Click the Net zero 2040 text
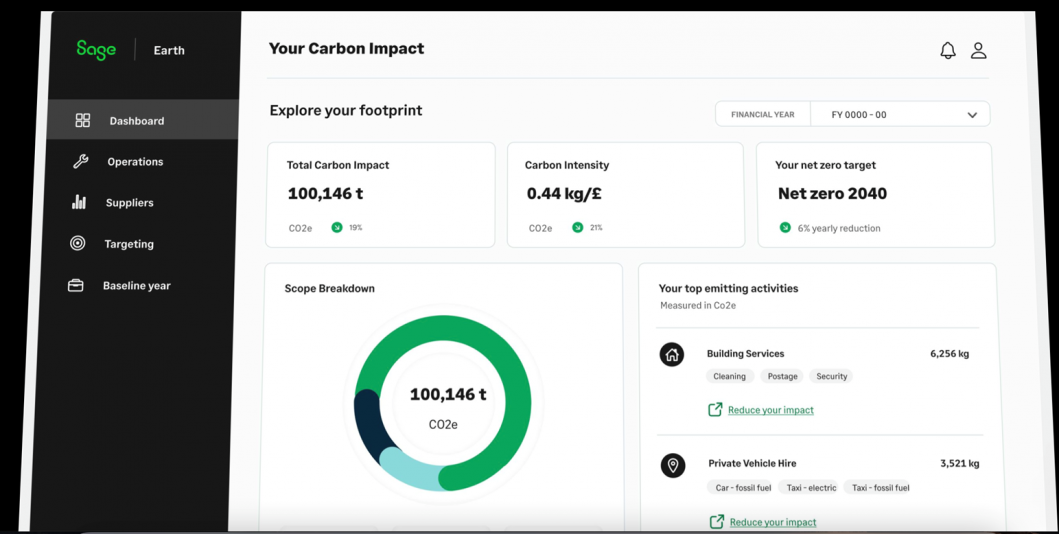This screenshot has width=1059, height=534. tap(832, 194)
